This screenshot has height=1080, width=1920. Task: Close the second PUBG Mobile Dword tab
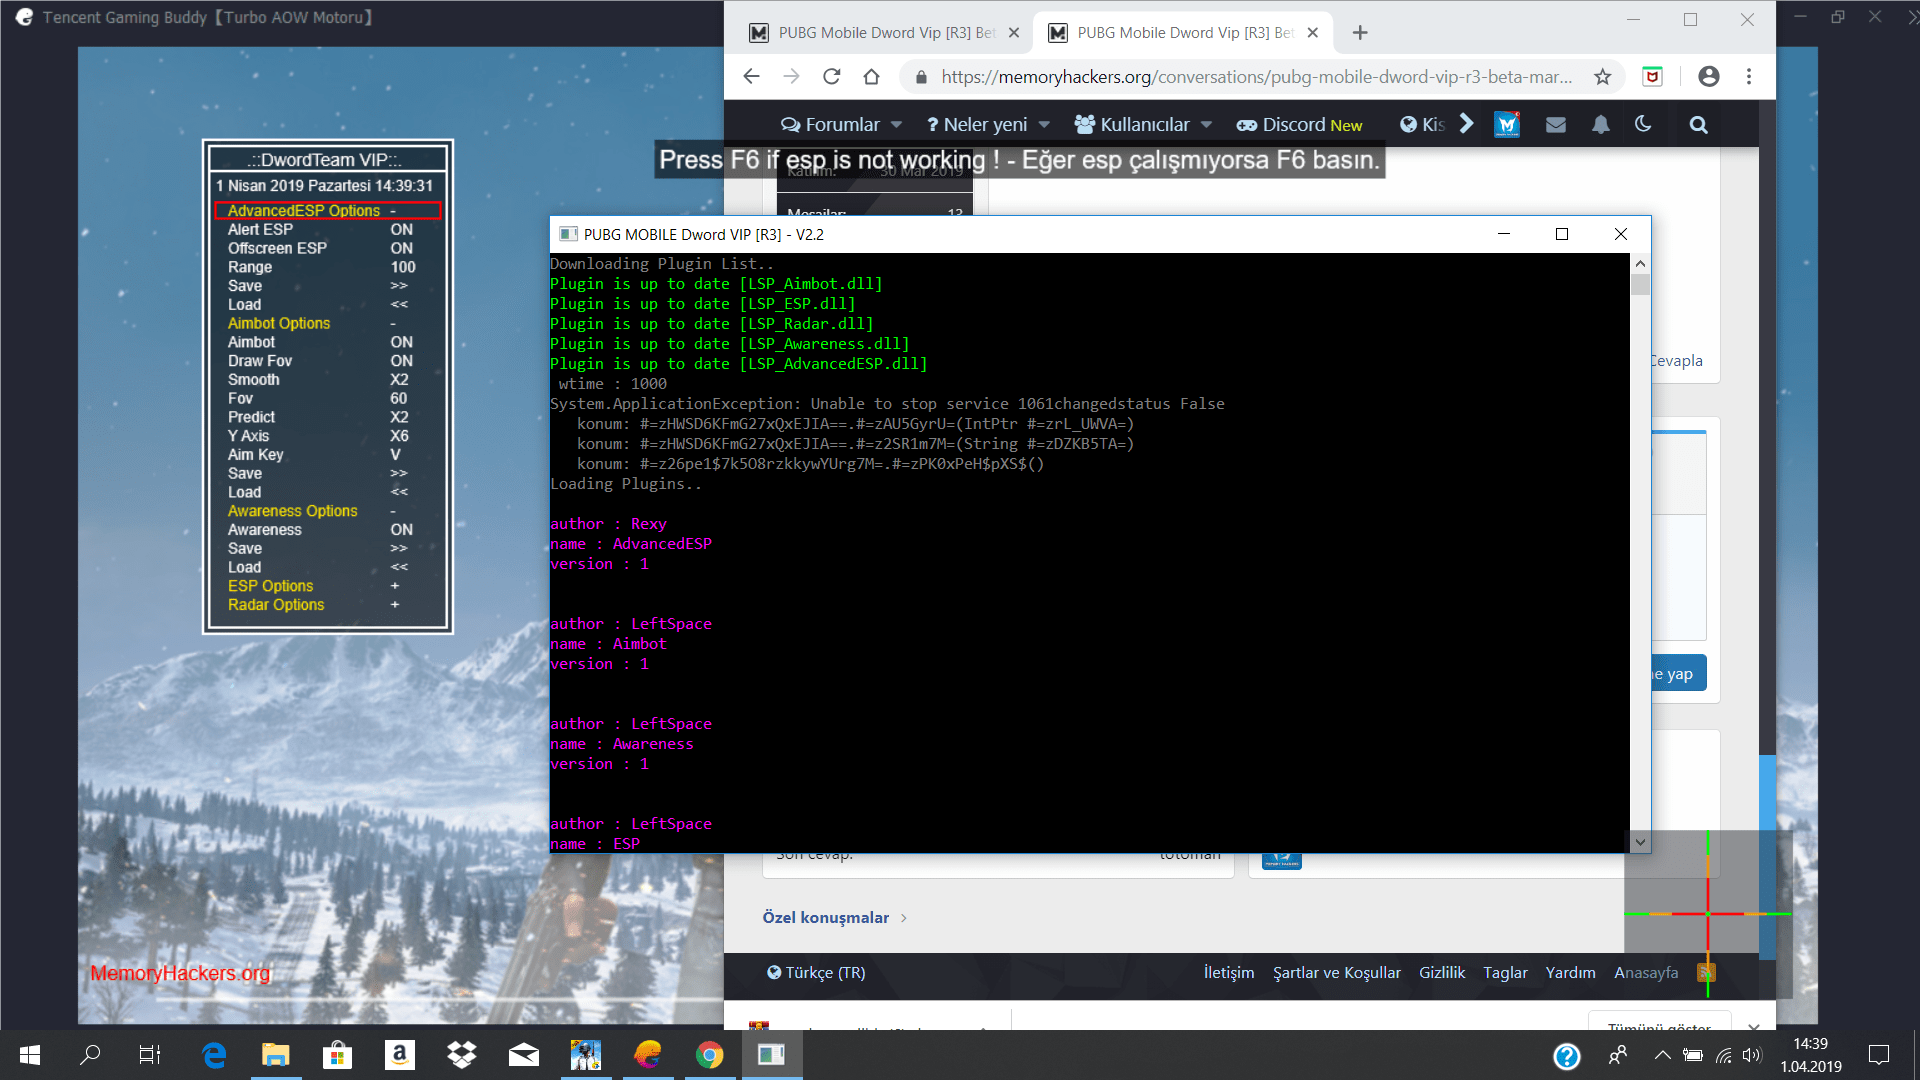[1313, 33]
